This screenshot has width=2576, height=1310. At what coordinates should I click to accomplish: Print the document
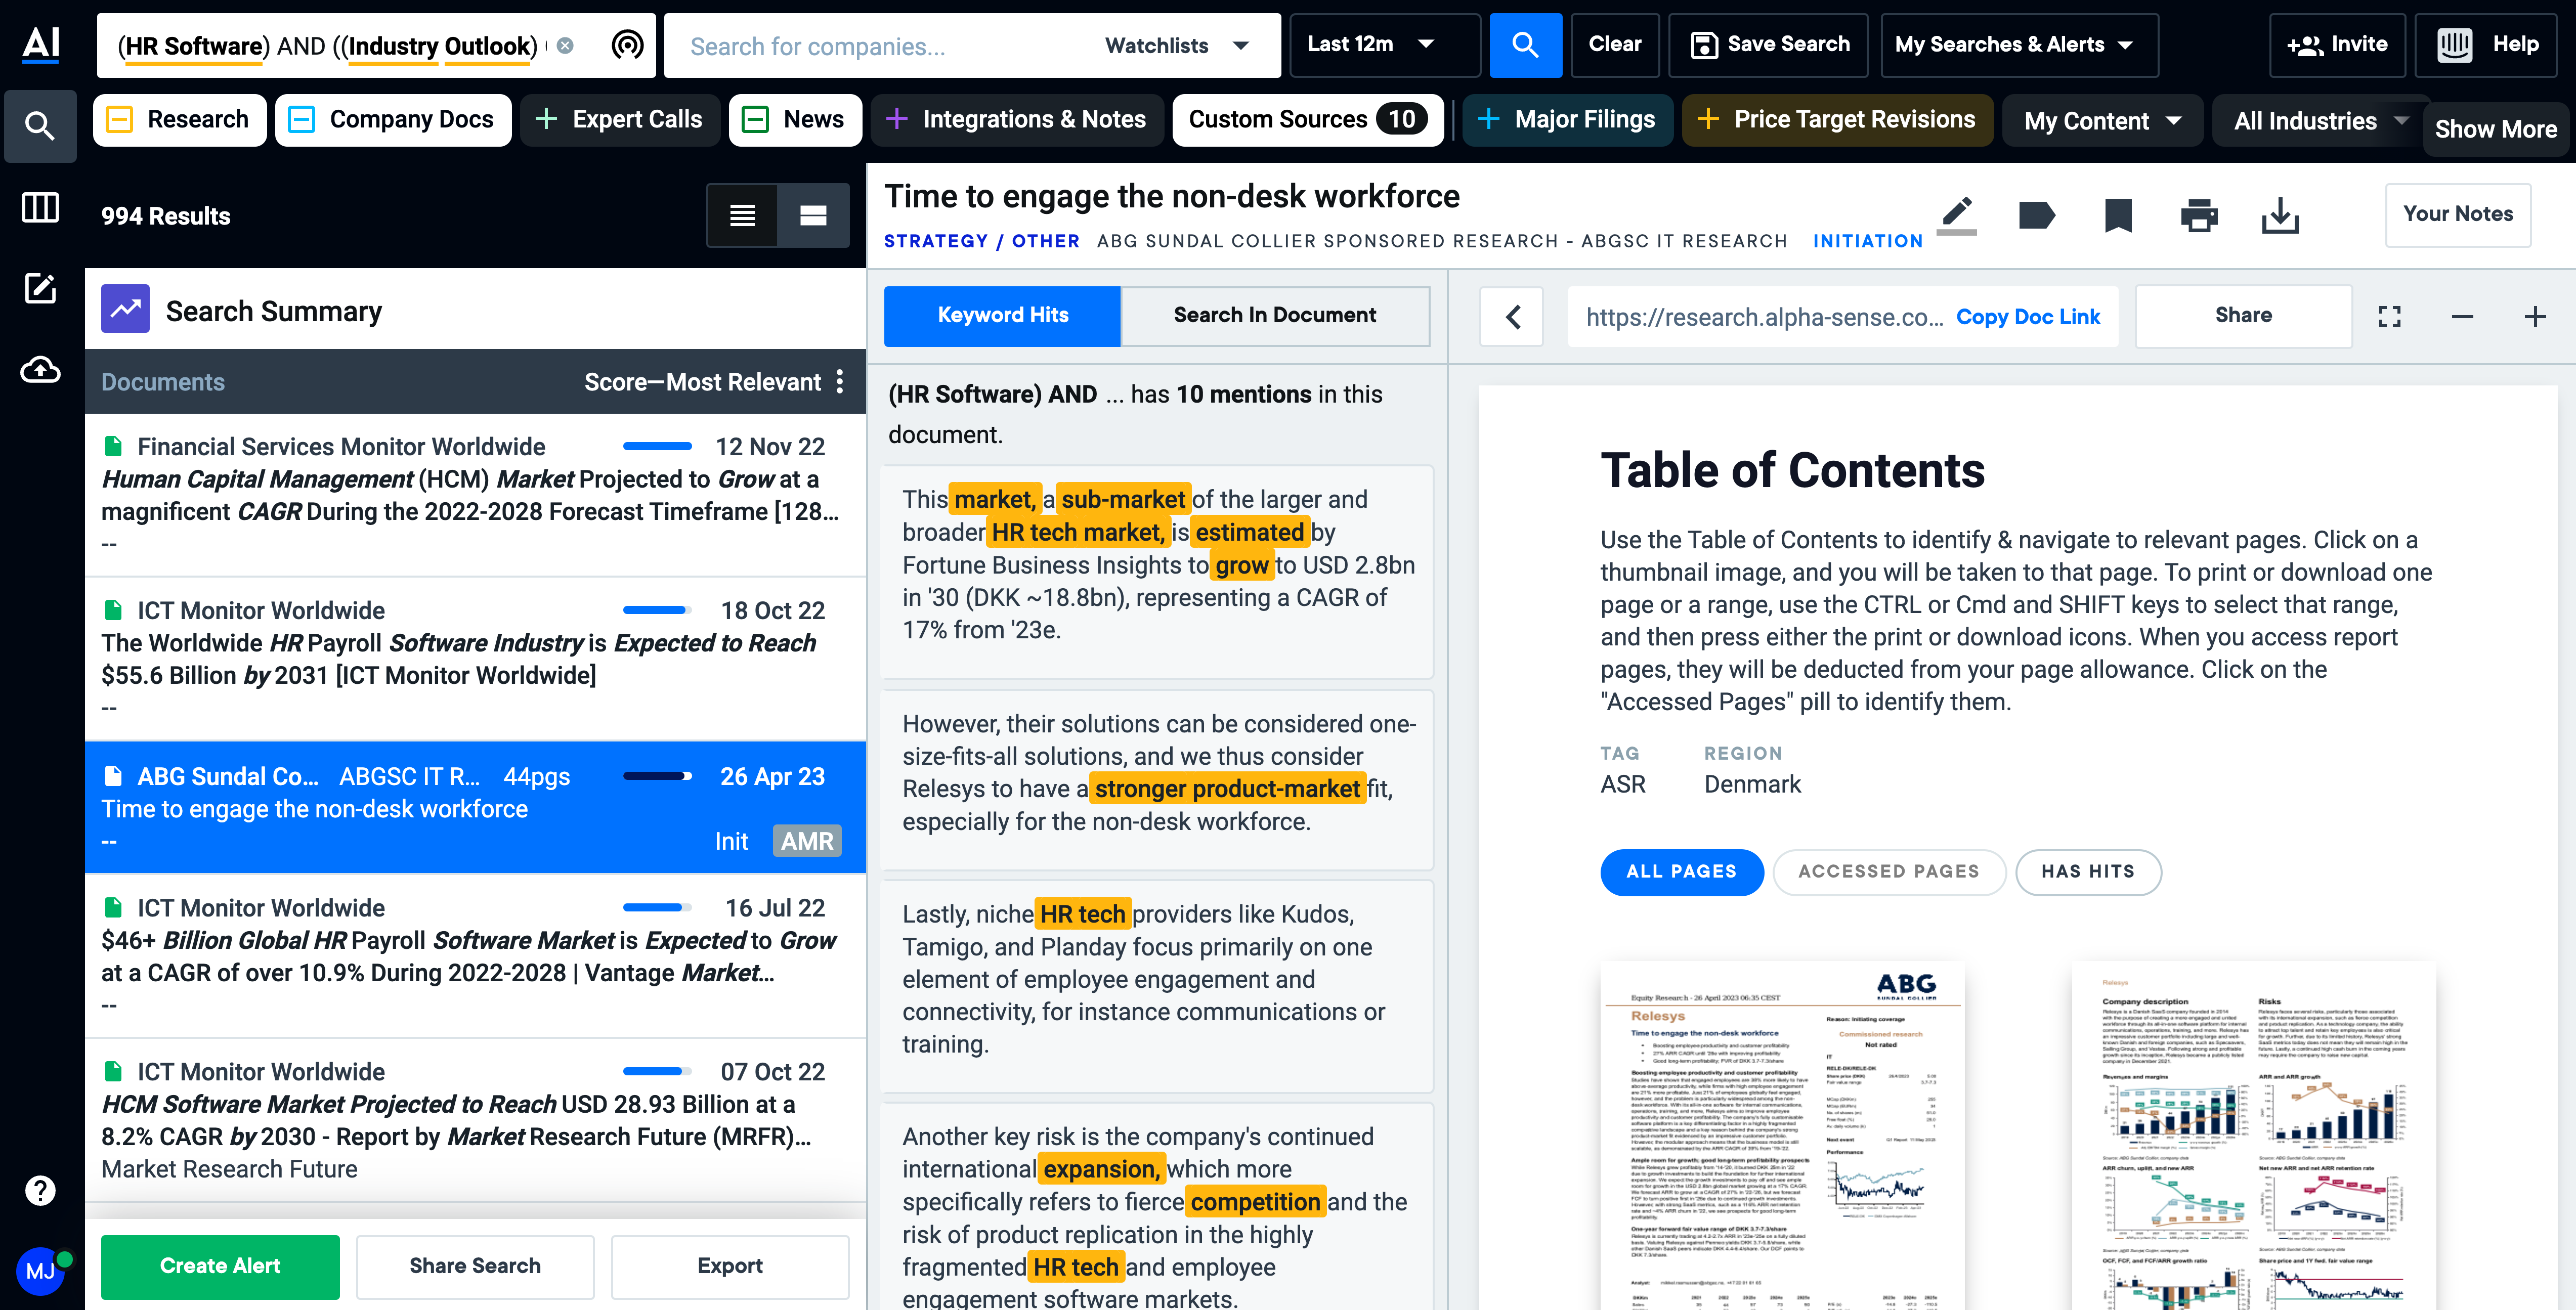point(2199,215)
